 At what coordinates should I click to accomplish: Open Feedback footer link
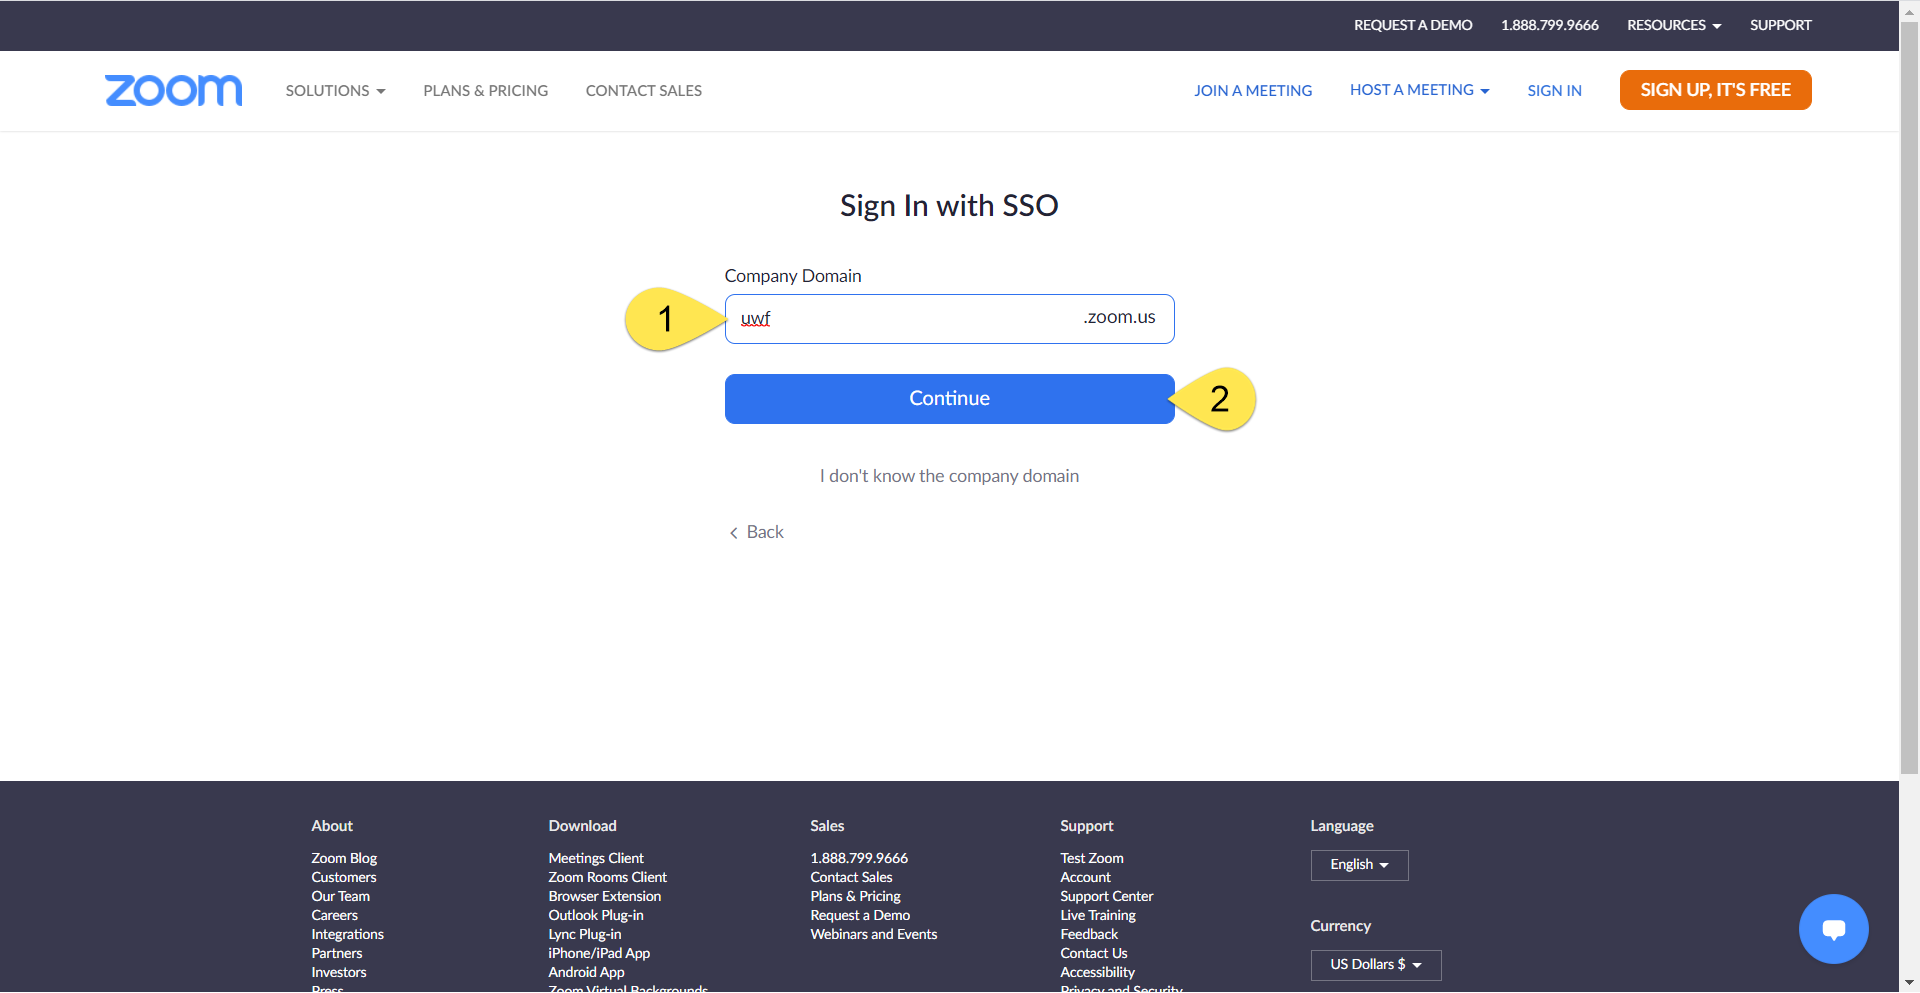[x=1089, y=934]
